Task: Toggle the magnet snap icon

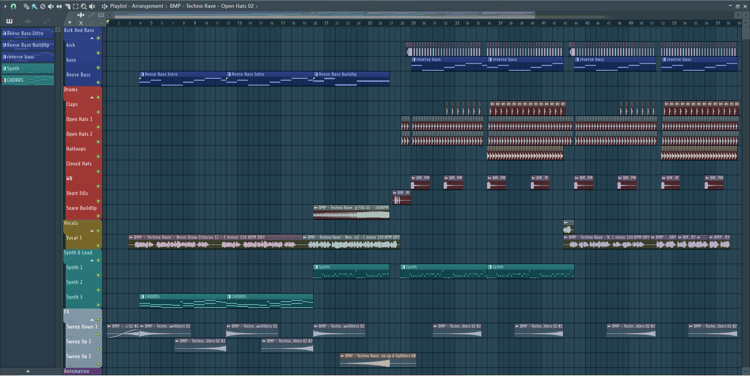Action: point(13,6)
